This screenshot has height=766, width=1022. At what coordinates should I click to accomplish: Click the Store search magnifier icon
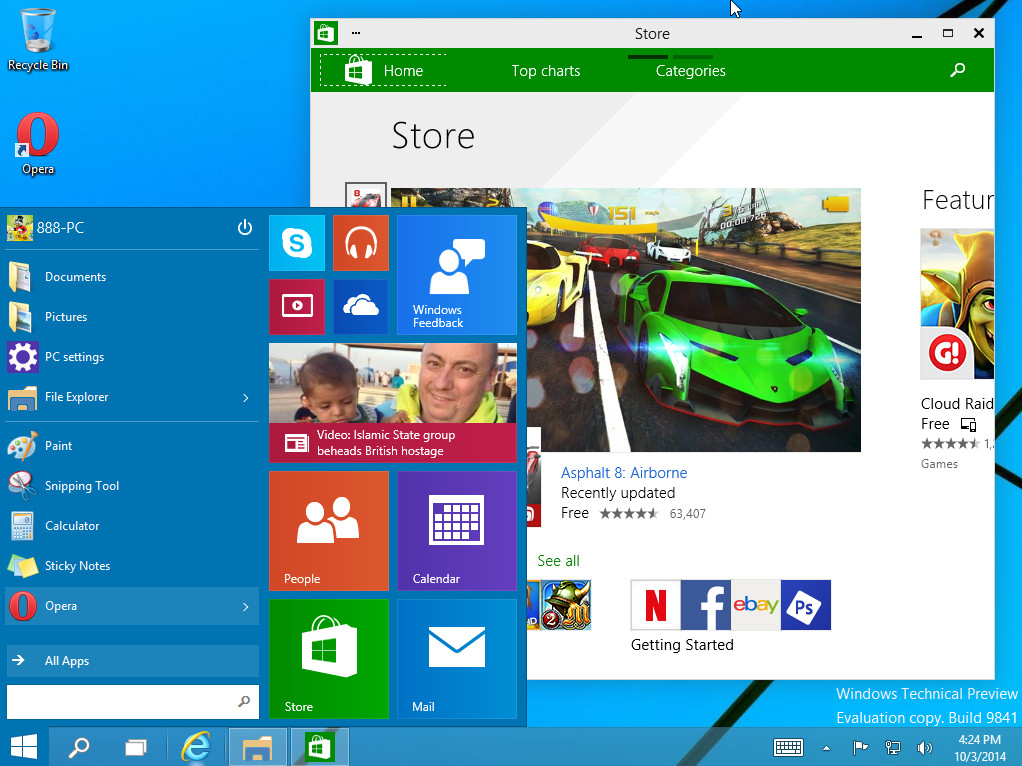tap(957, 70)
